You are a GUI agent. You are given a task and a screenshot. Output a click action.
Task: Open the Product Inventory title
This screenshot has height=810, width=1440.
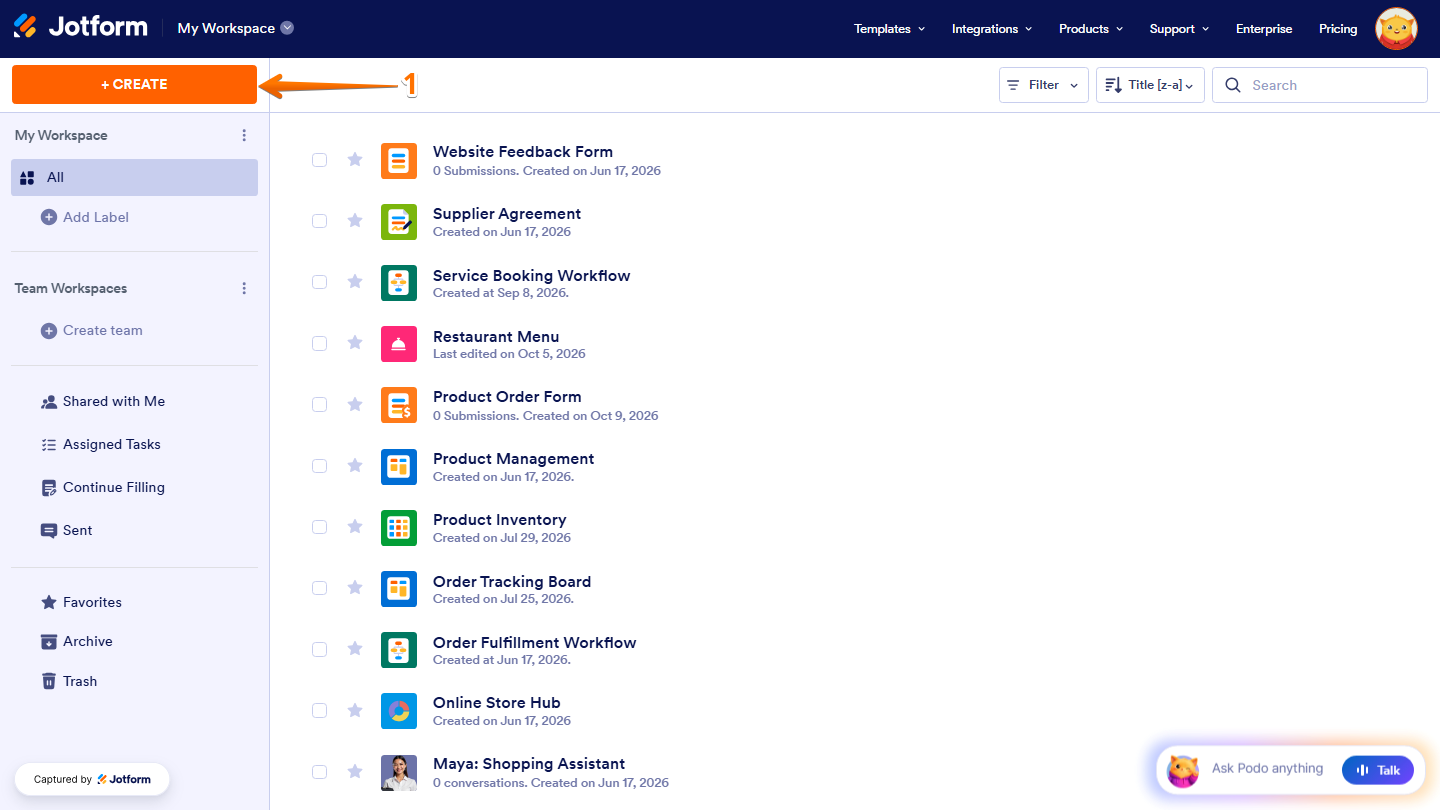(x=499, y=519)
